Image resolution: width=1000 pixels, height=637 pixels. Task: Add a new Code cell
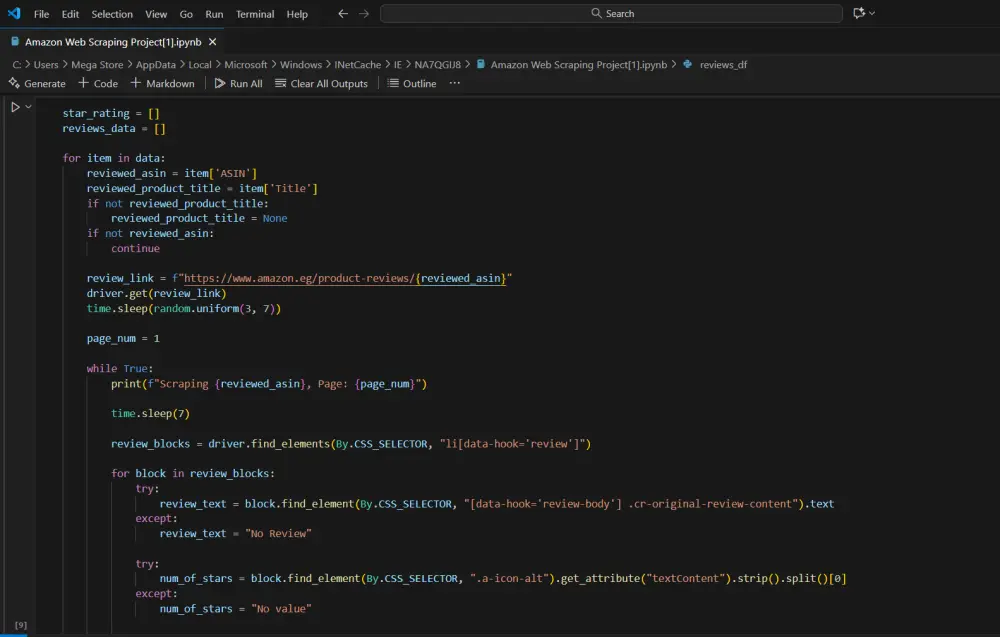[98, 84]
